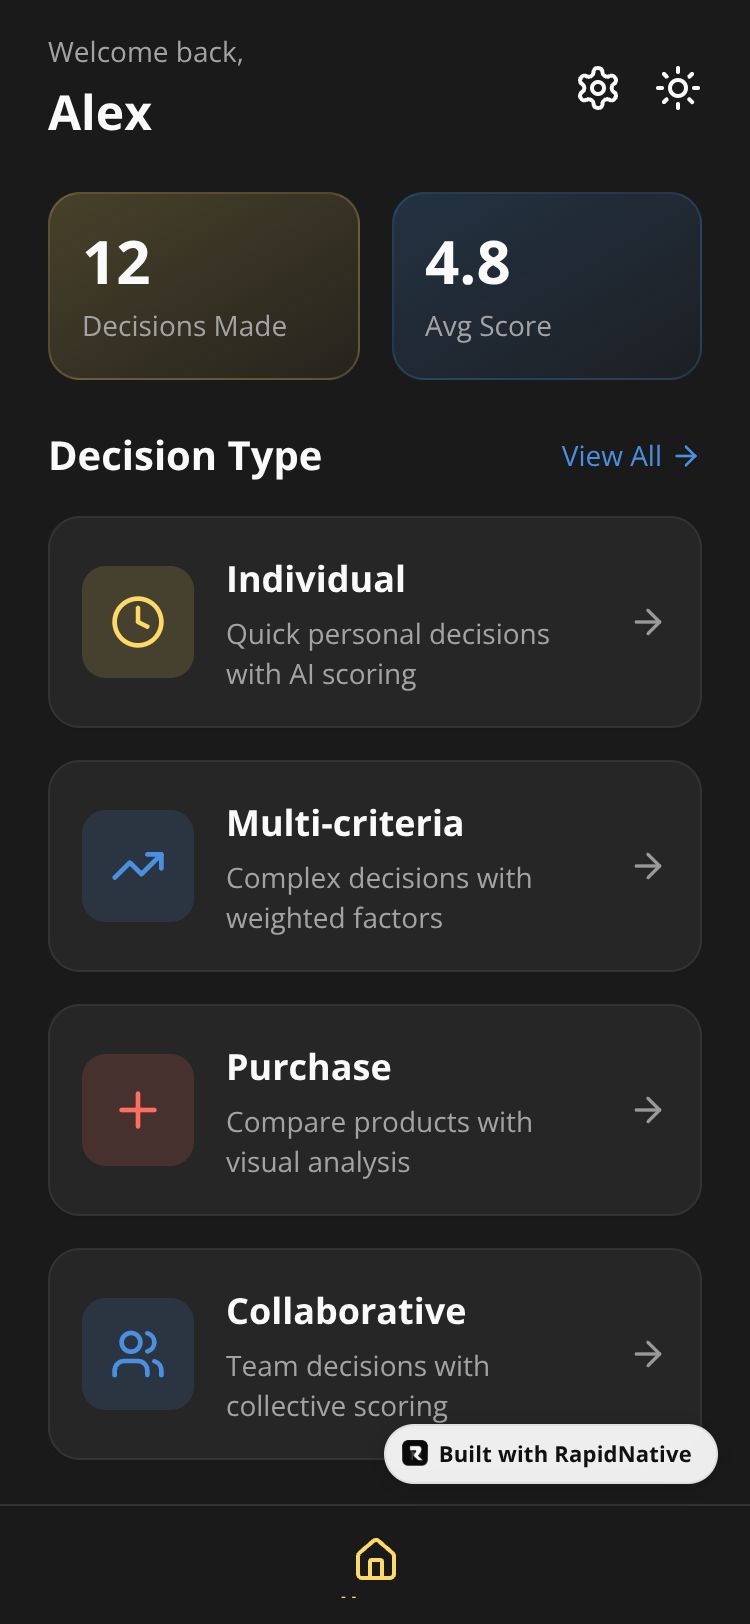The width and height of the screenshot is (750, 1624).
Task: Choose the Collaborative decision title
Action: 346,1311
